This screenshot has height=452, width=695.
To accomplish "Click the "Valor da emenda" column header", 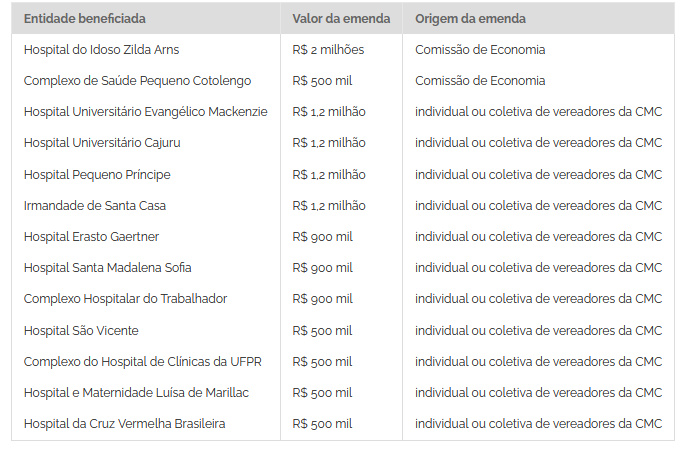I will coord(336,19).
